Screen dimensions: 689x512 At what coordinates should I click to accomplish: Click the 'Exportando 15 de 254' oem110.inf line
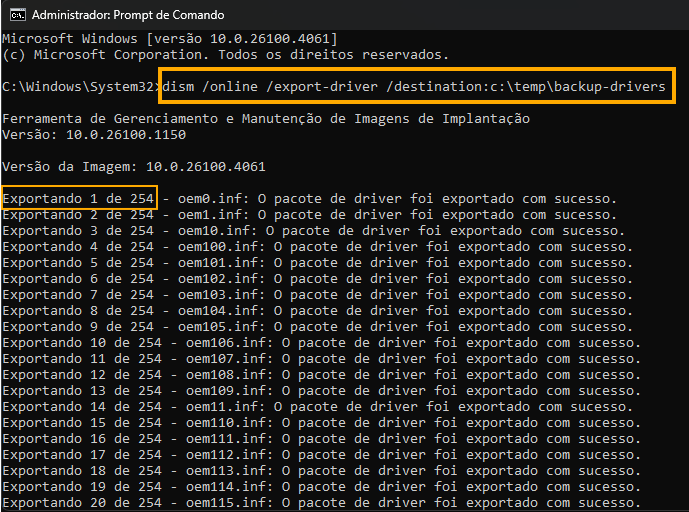pyautogui.click(x=322, y=423)
